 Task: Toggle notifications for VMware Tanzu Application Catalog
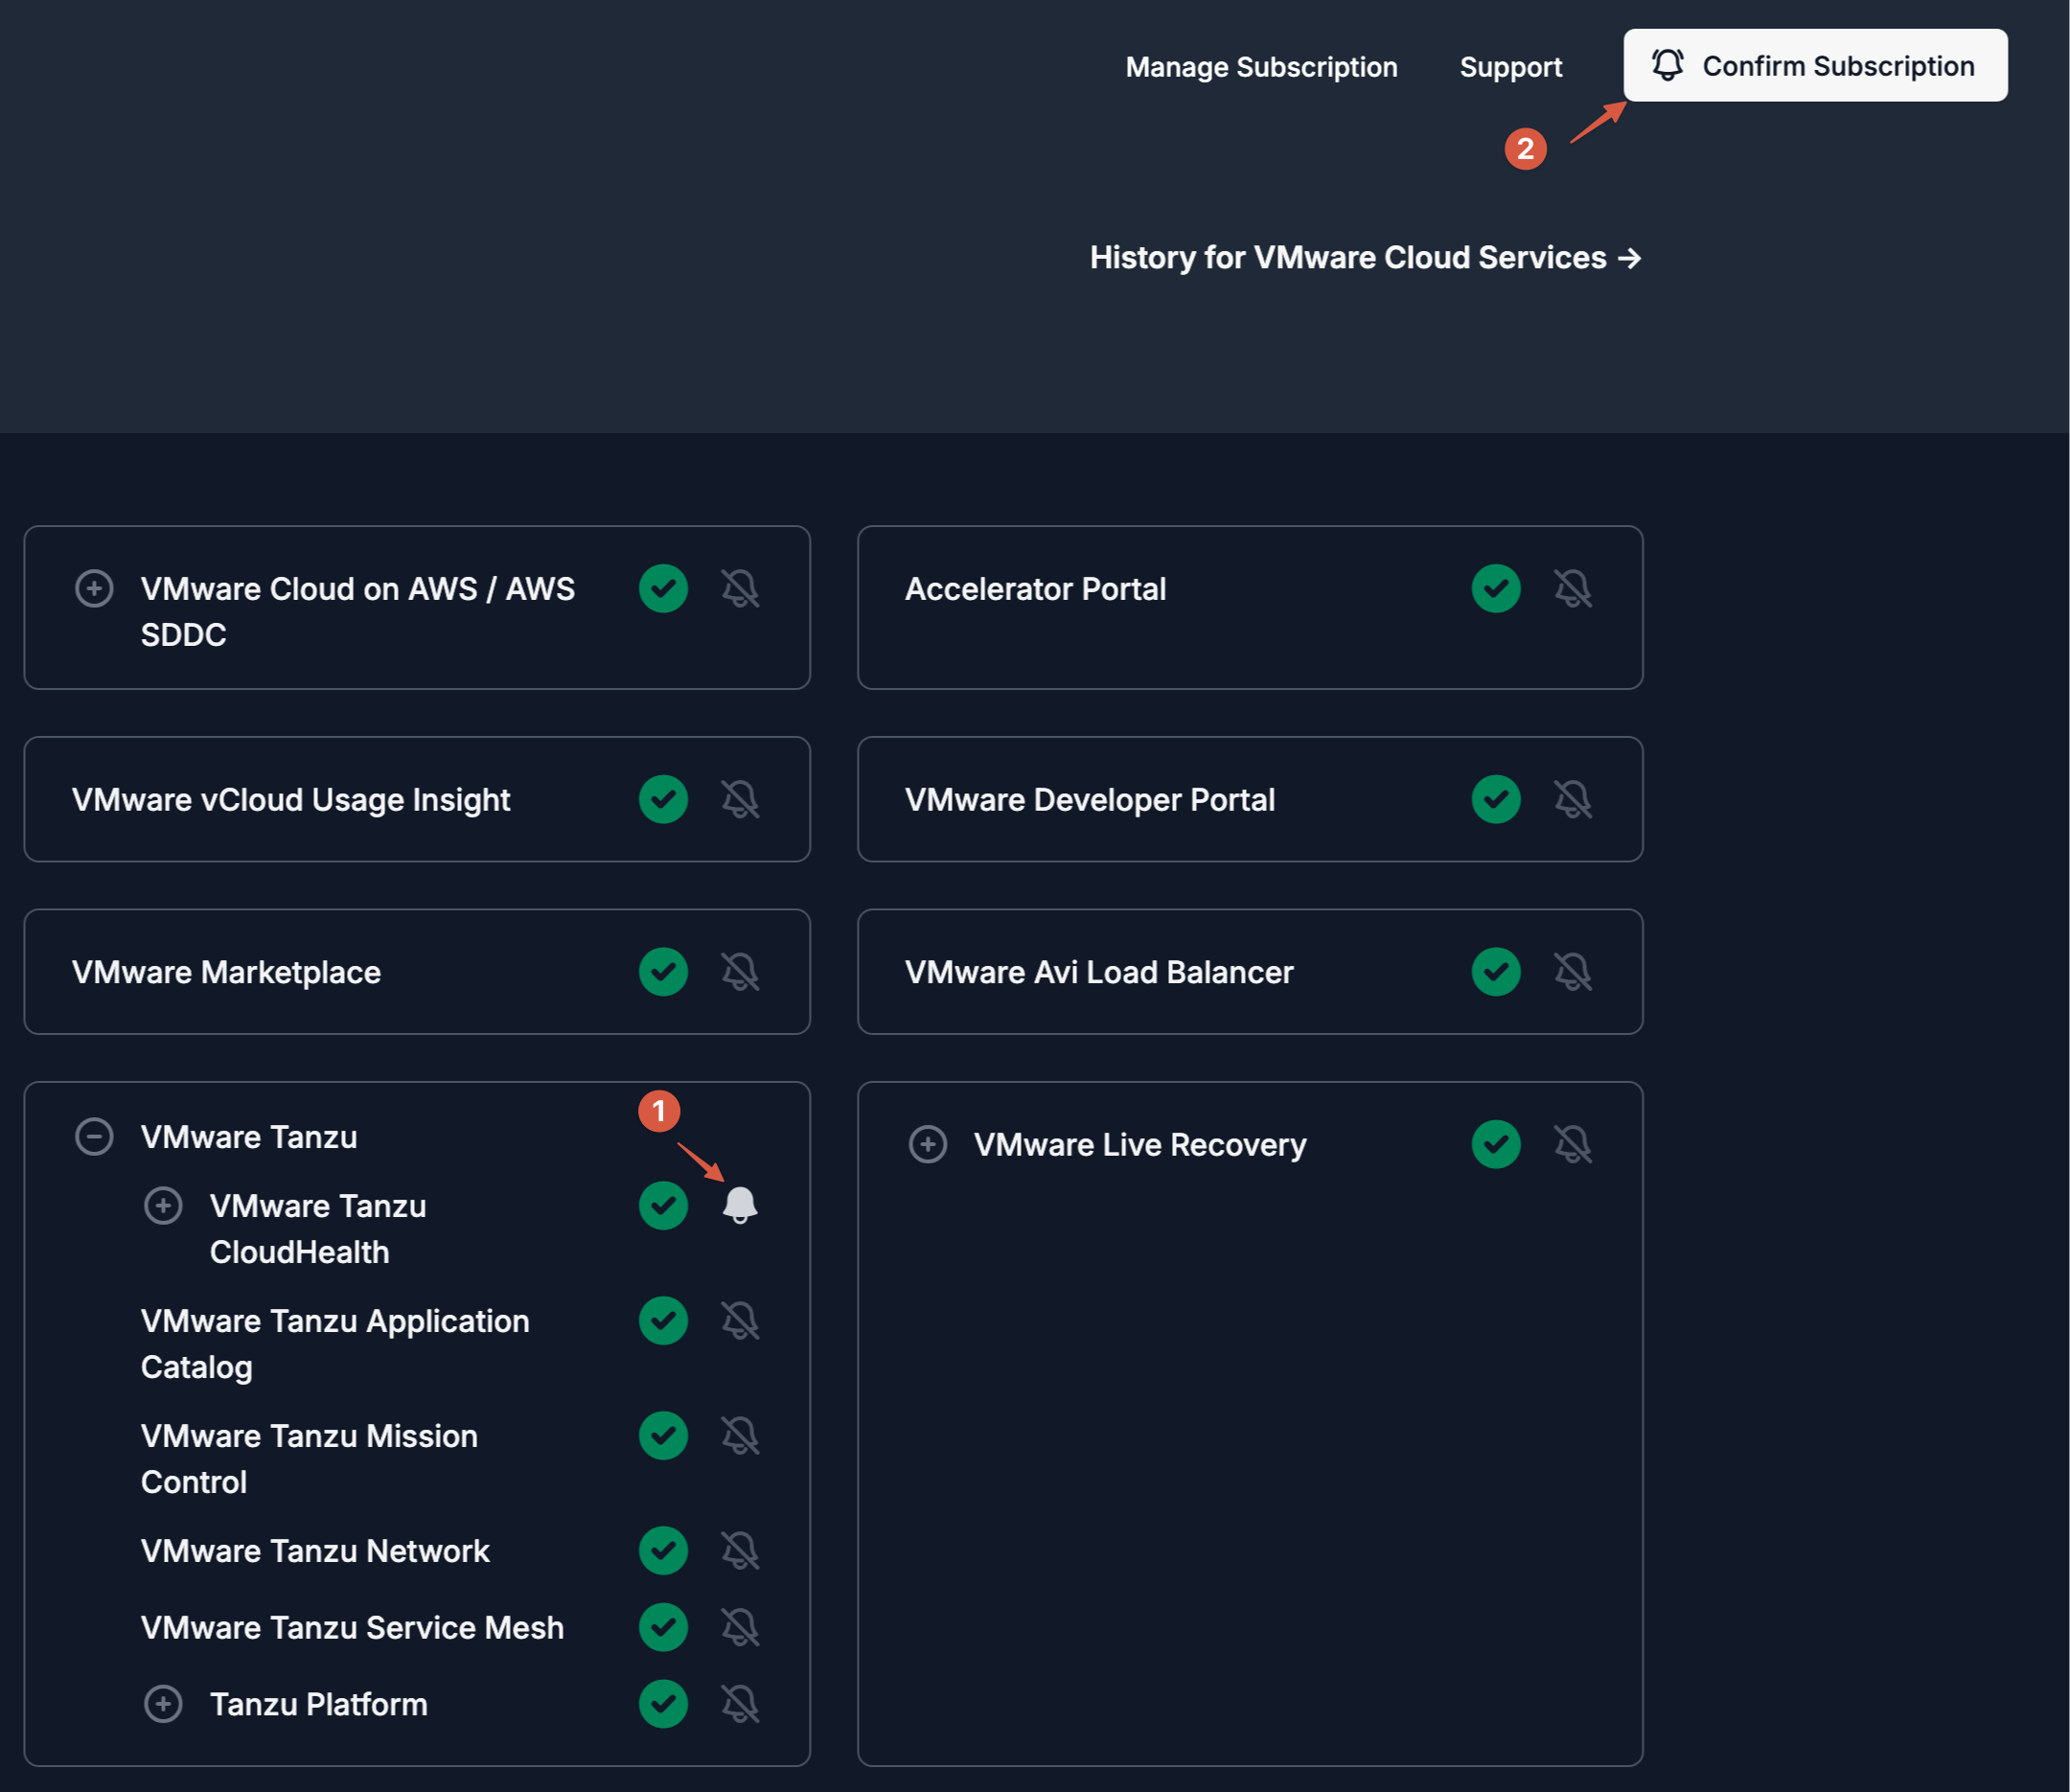[740, 1320]
